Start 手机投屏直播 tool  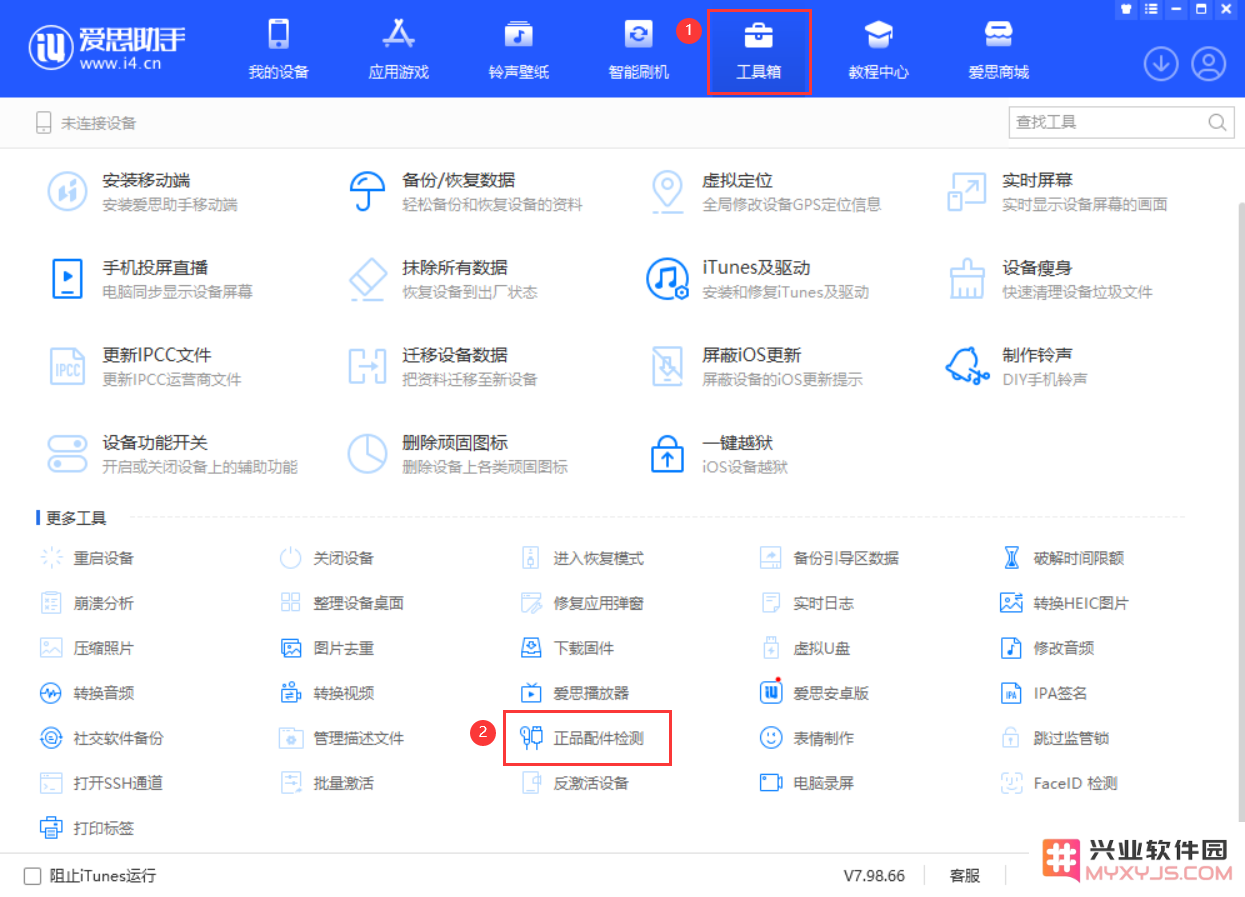click(150, 279)
